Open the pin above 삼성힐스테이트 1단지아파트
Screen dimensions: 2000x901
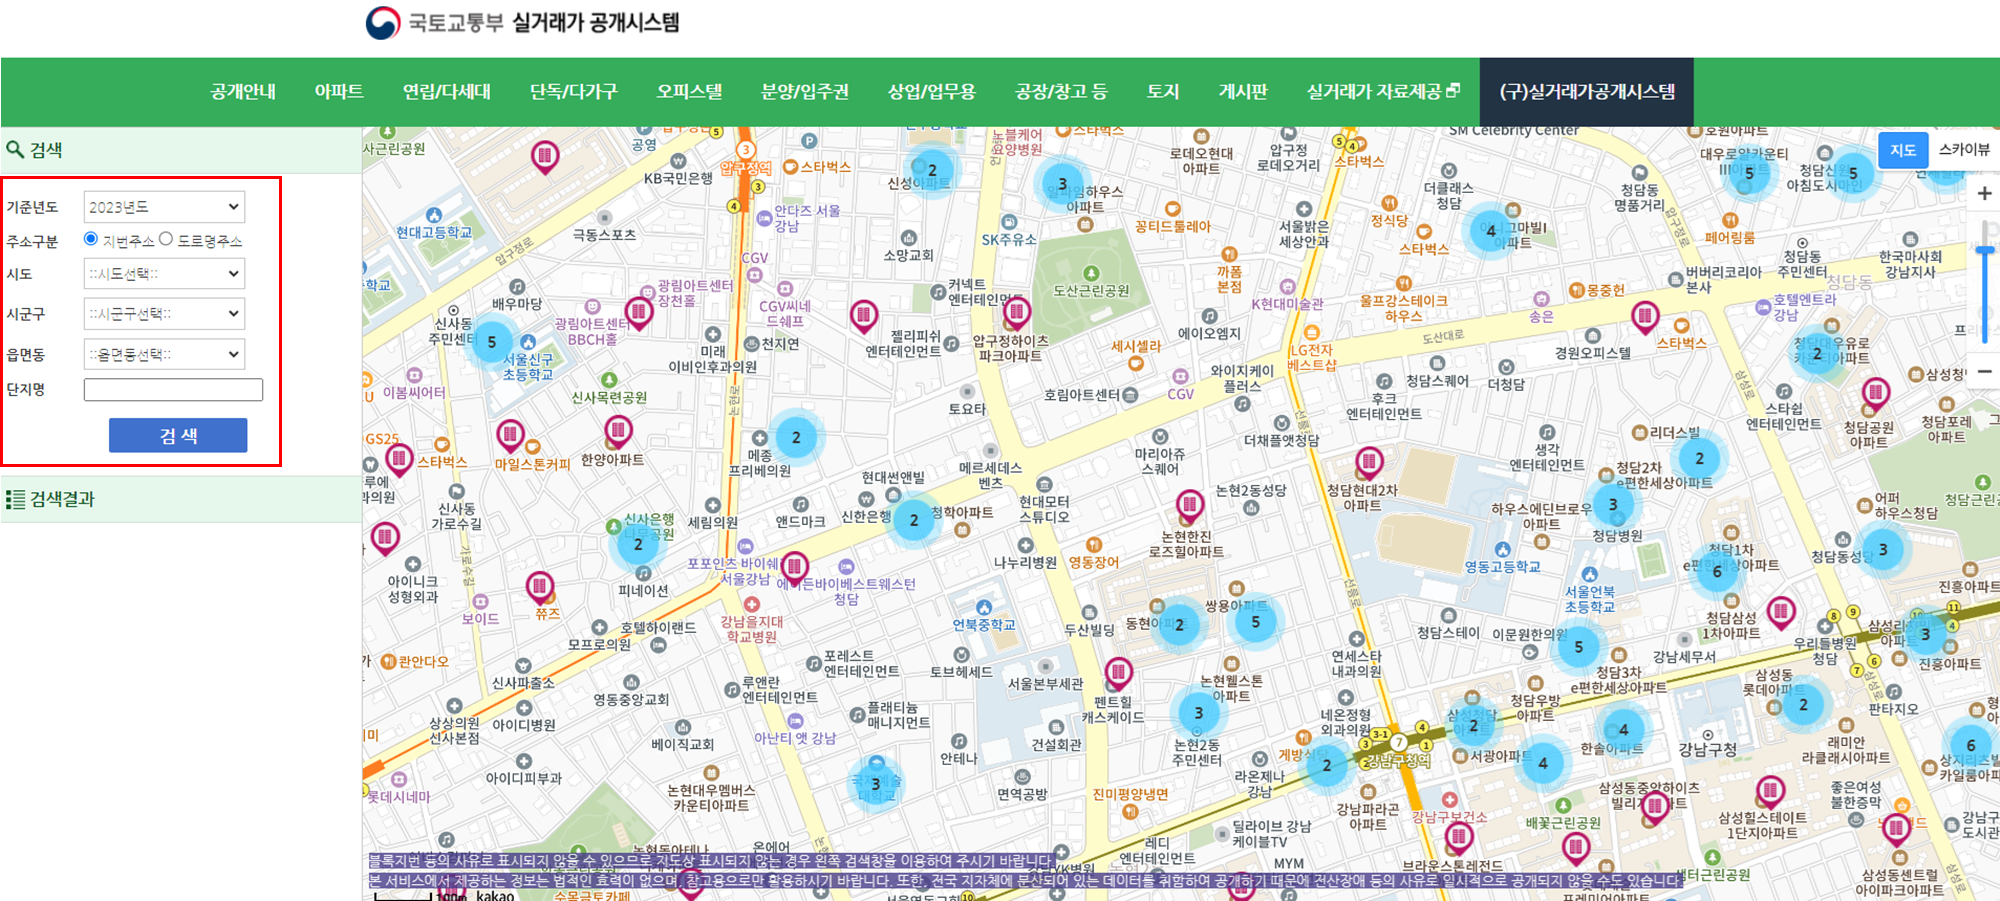tap(1770, 792)
